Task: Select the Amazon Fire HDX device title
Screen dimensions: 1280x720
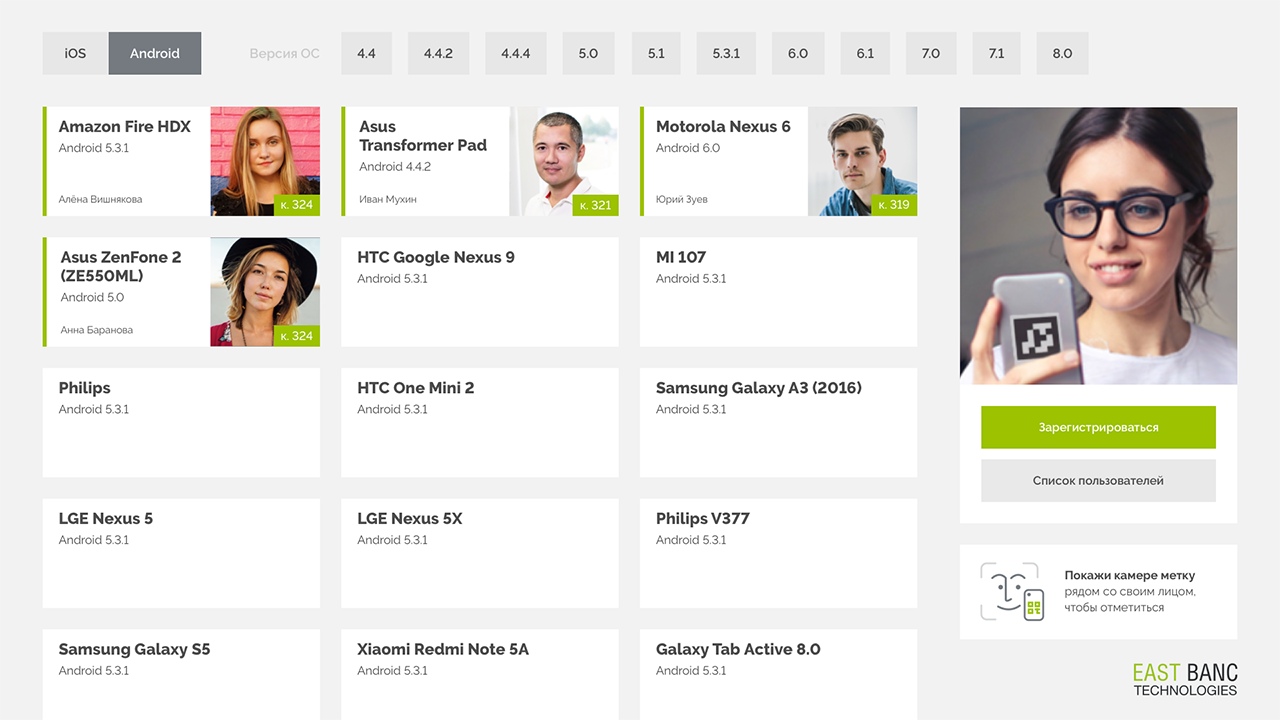Action: coord(124,127)
